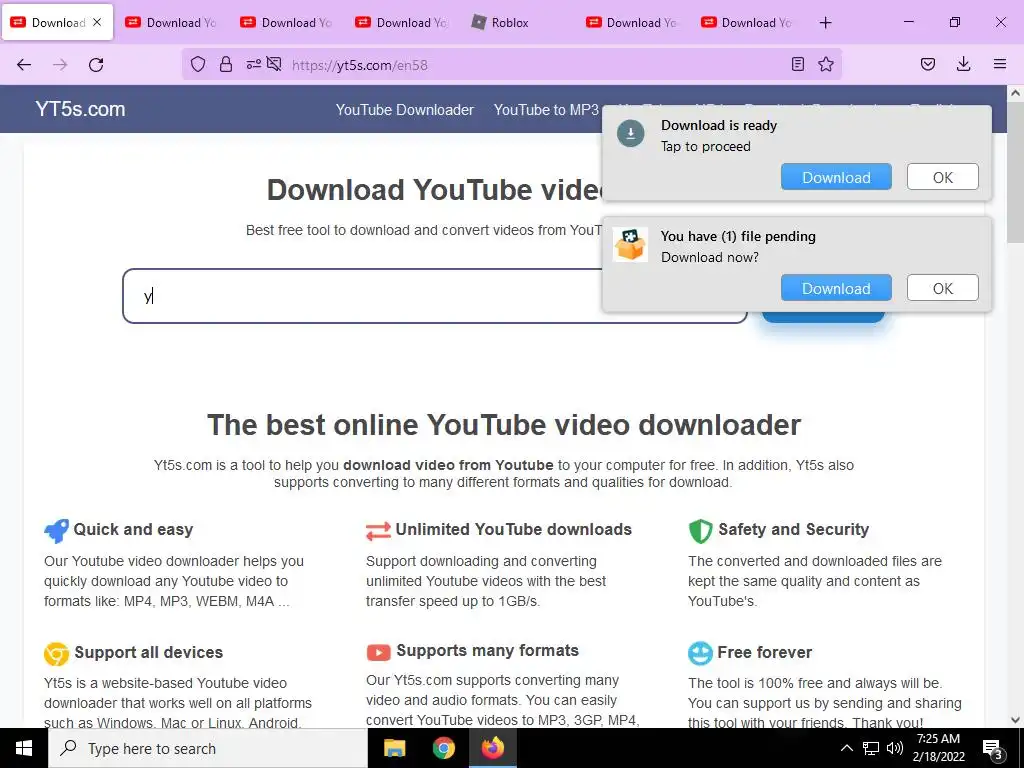The height and width of the screenshot is (768, 1024).
Task: Reload the current page
Action: (x=96, y=65)
